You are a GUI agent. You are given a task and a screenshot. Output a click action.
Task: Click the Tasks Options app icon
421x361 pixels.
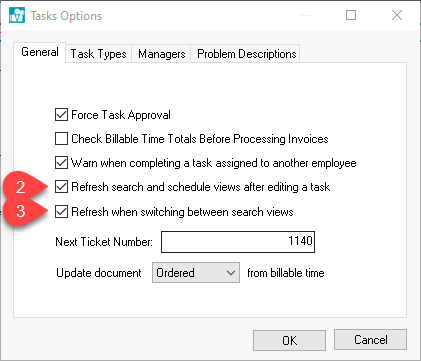[x=17, y=15]
